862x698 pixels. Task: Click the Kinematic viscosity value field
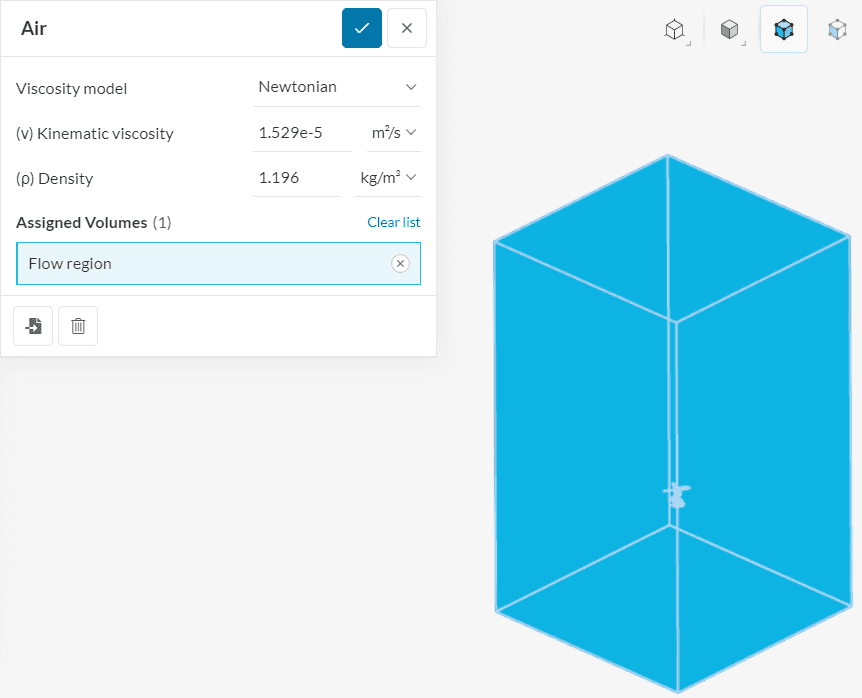302,132
